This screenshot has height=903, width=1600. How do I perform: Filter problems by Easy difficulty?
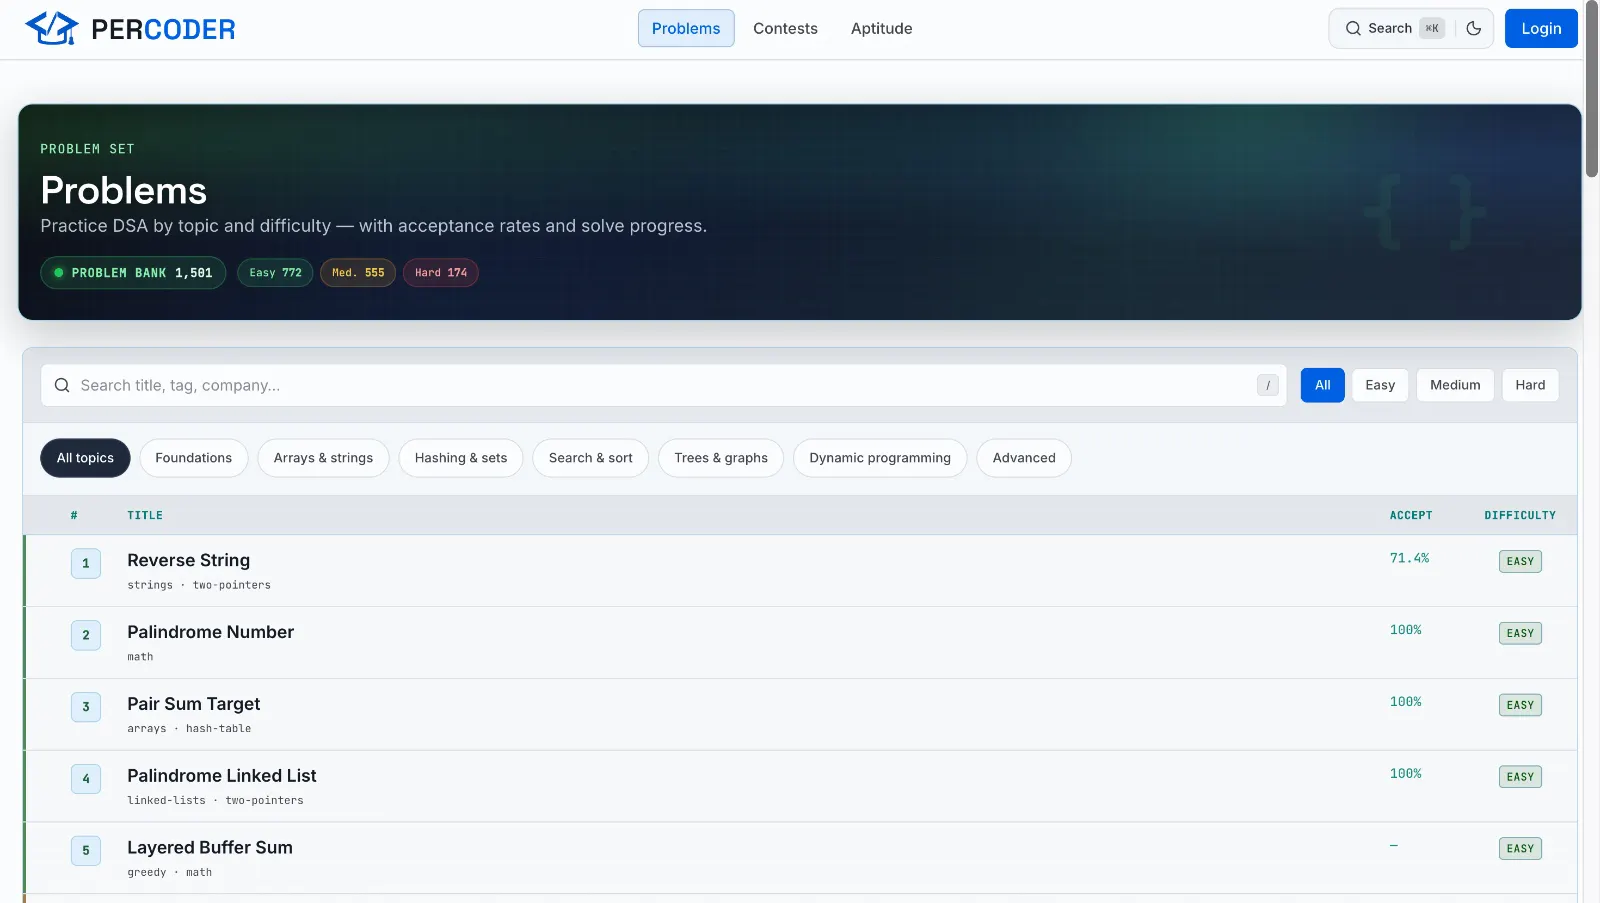coord(1380,385)
